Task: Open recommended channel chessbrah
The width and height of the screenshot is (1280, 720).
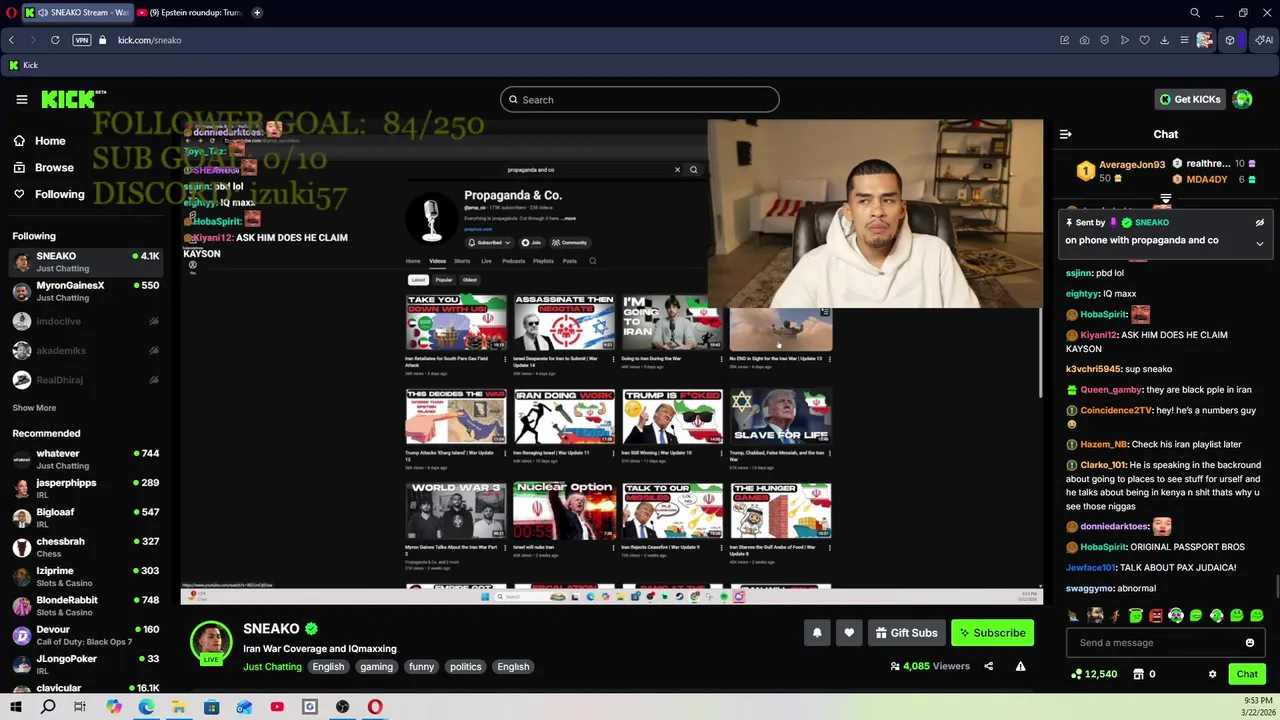Action: (x=86, y=547)
